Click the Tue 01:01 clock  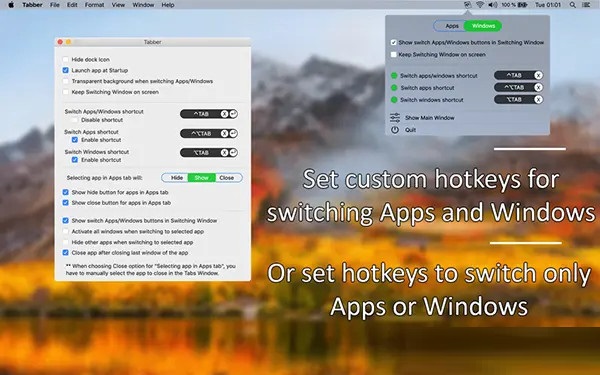[548, 5]
